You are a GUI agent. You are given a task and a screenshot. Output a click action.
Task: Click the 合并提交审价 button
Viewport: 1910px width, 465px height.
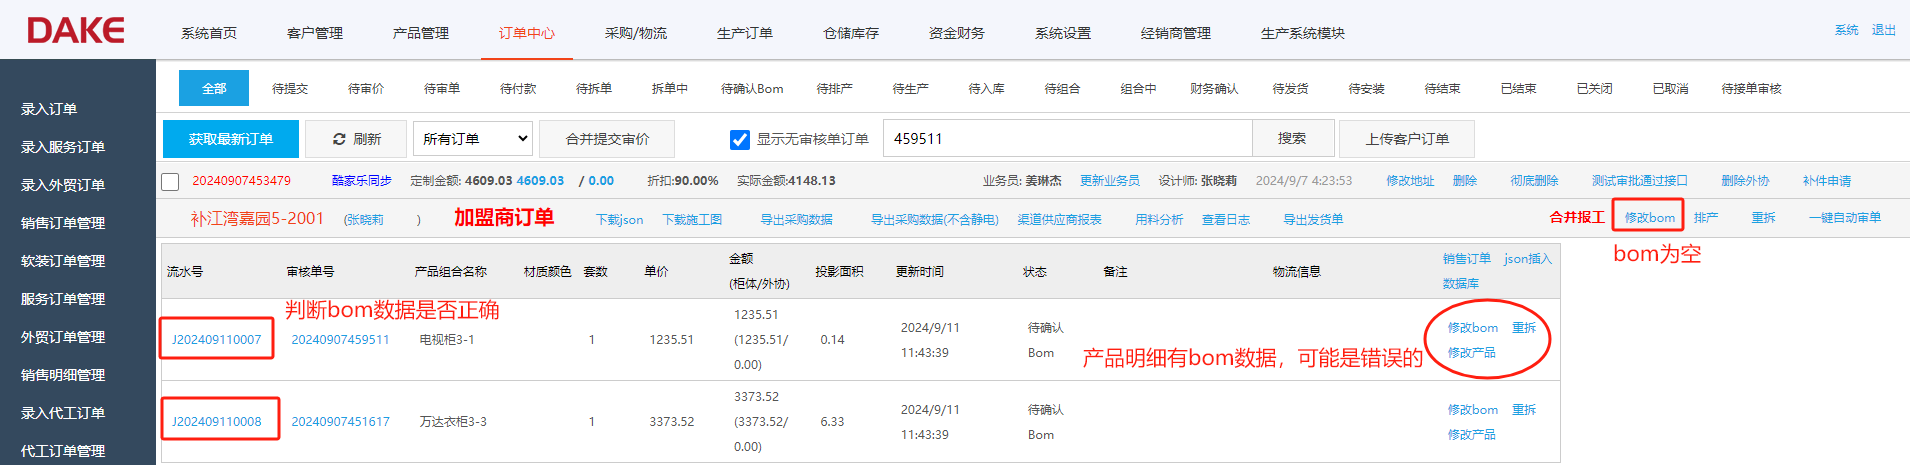pyautogui.click(x=607, y=139)
